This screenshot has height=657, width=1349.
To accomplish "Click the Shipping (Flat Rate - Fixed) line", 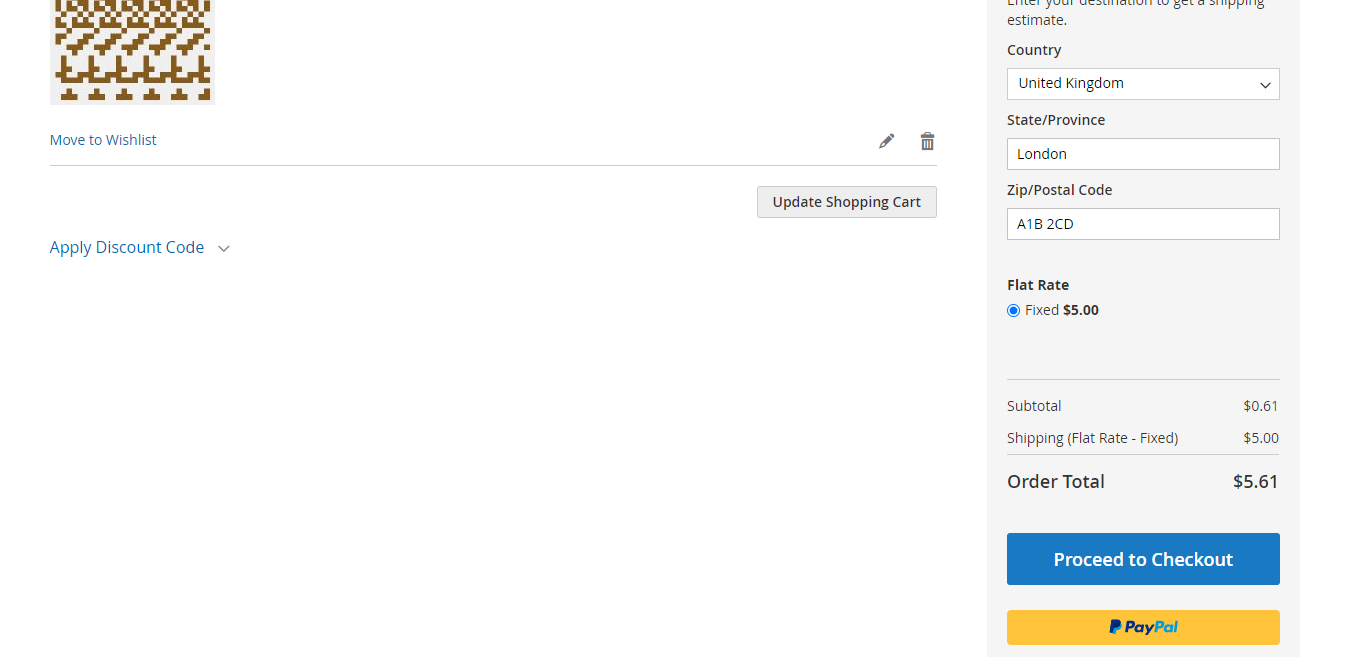I will 1092,437.
